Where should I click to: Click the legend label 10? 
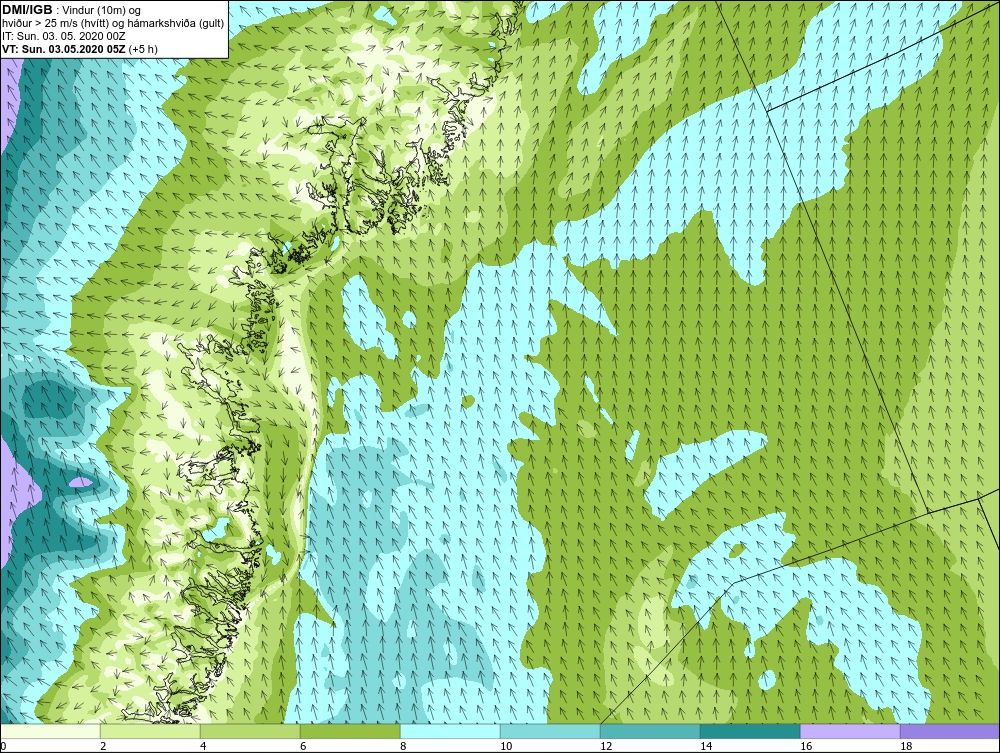pyautogui.click(x=506, y=746)
